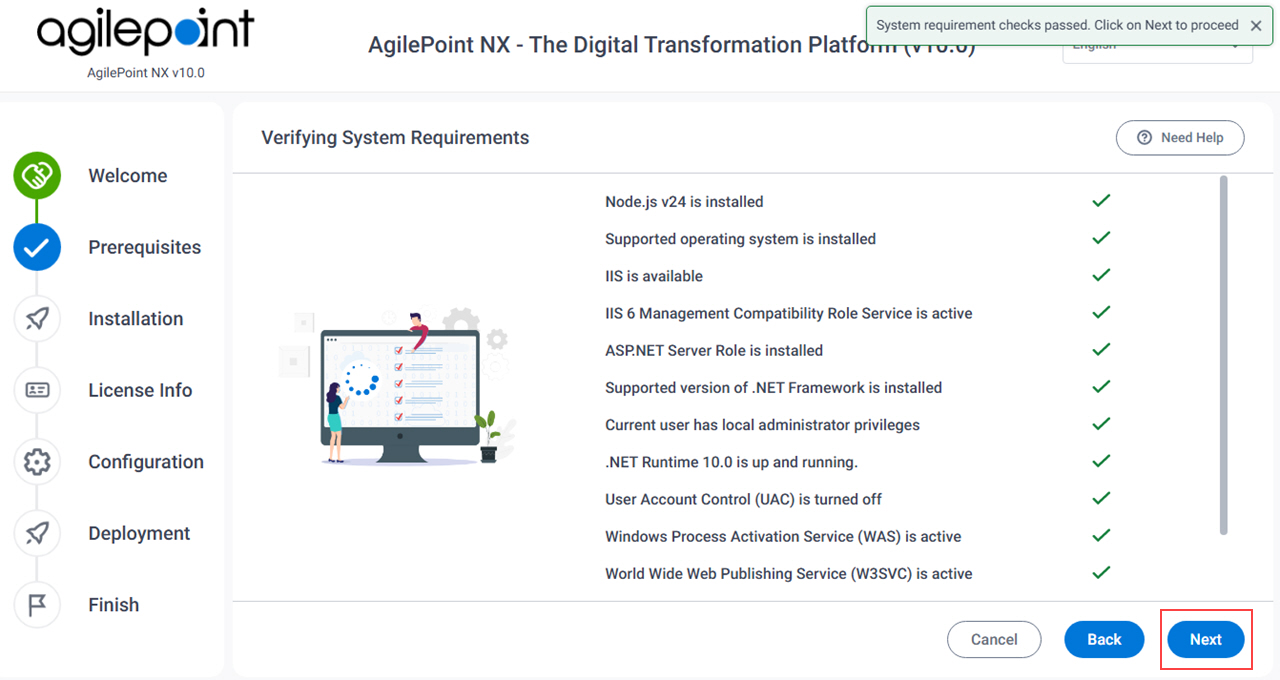Click the check beside .NET Framework is installed
The image size is (1280, 680).
(x=1101, y=387)
